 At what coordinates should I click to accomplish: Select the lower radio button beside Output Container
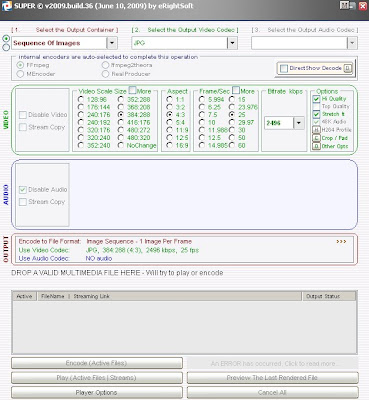(x=6, y=47)
